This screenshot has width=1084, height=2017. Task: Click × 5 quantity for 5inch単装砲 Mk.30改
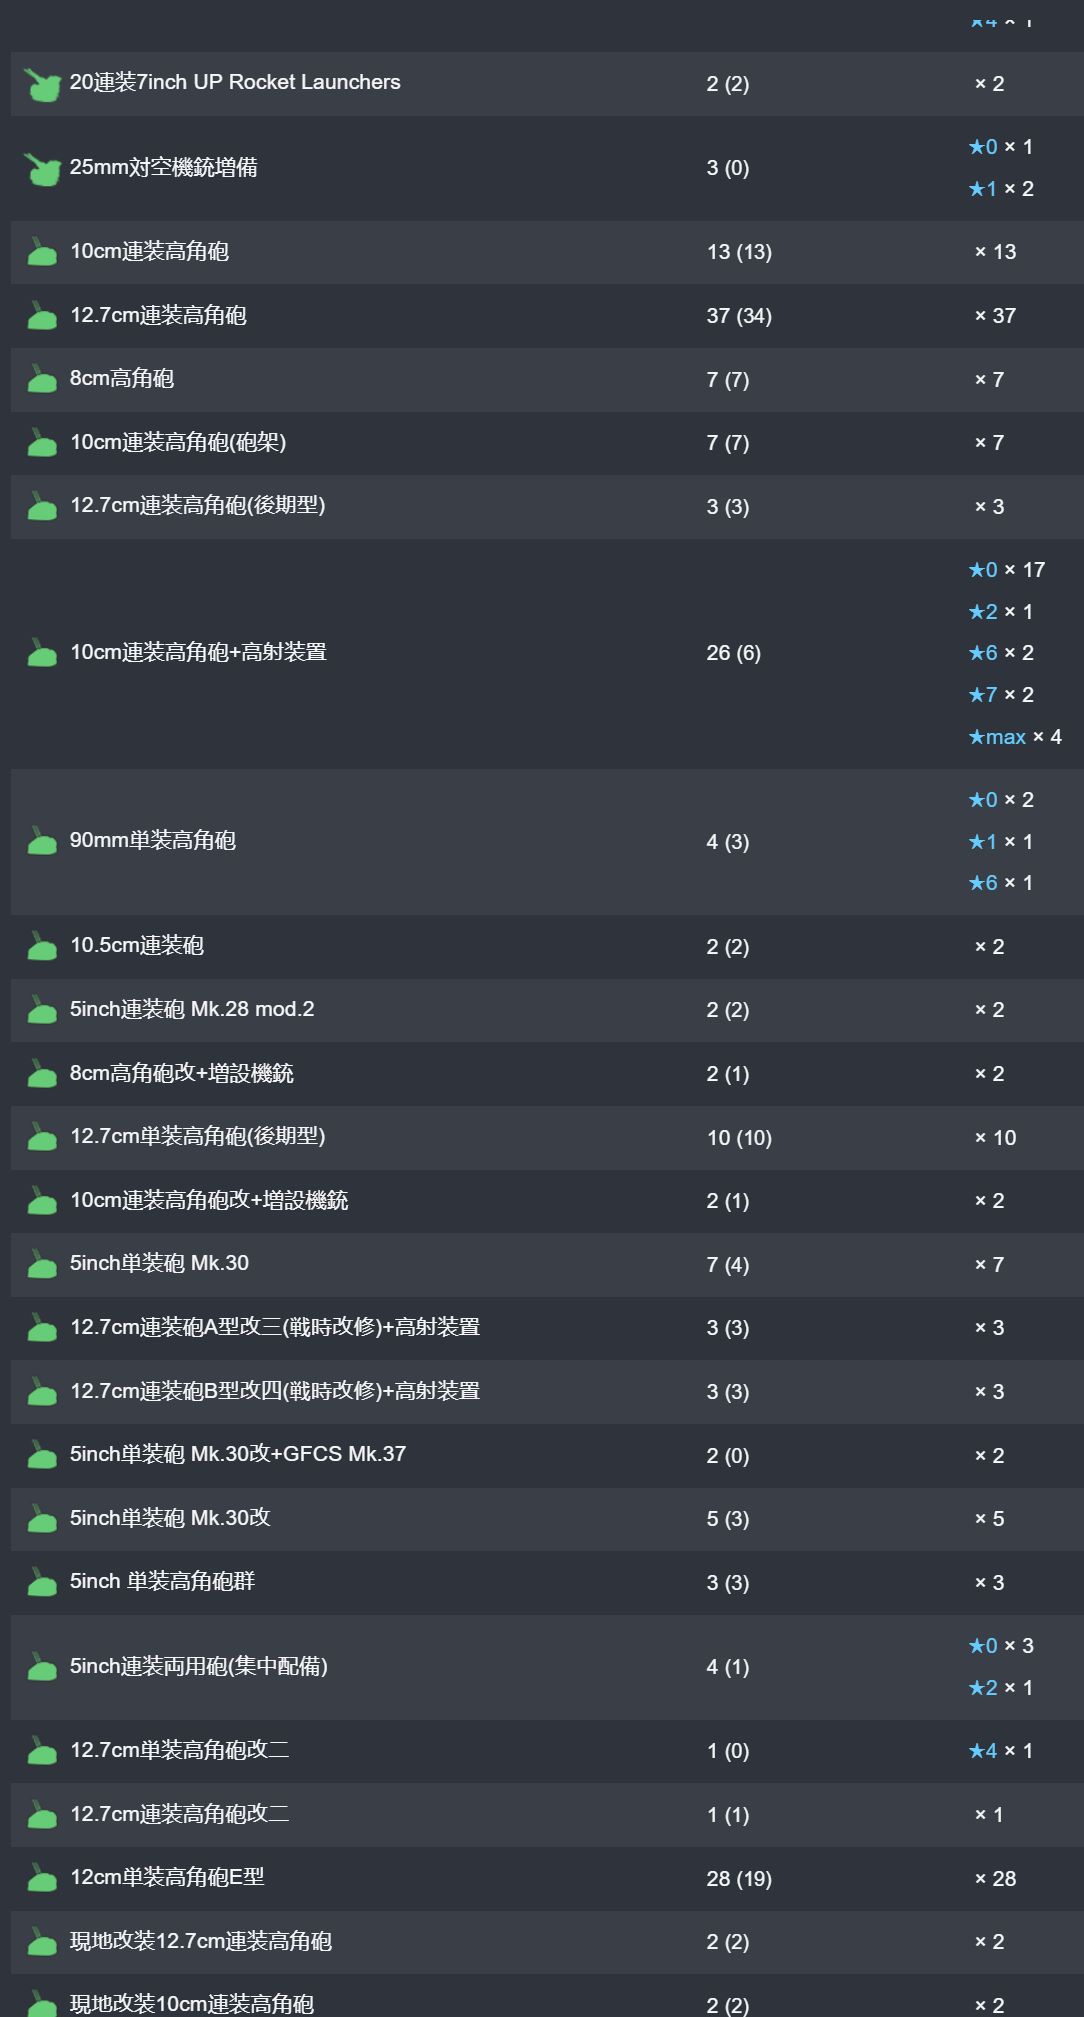pyautogui.click(x=989, y=1519)
